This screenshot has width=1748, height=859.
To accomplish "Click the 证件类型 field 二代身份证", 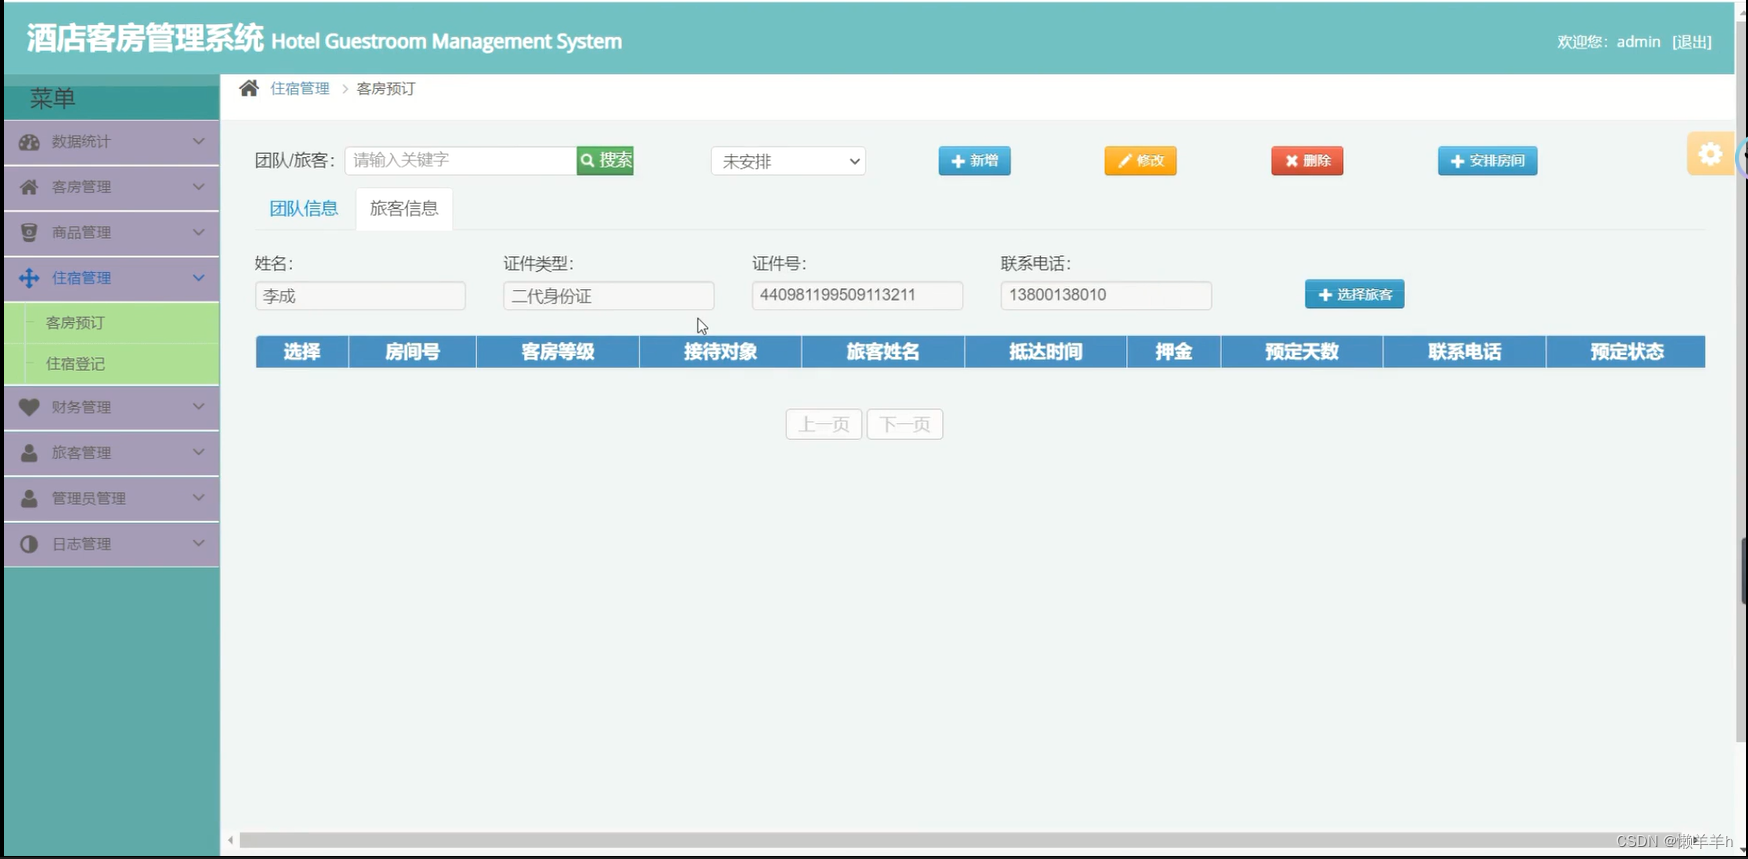I will pos(608,296).
